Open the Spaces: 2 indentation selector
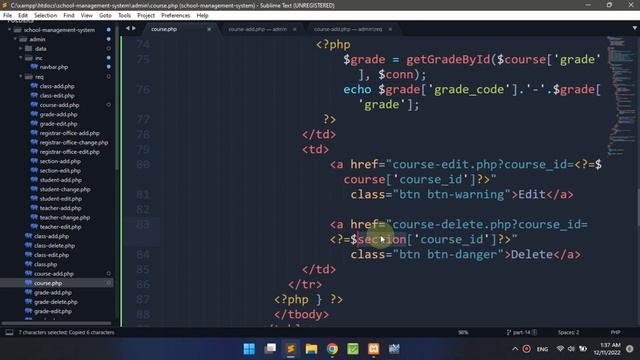 click(x=568, y=333)
